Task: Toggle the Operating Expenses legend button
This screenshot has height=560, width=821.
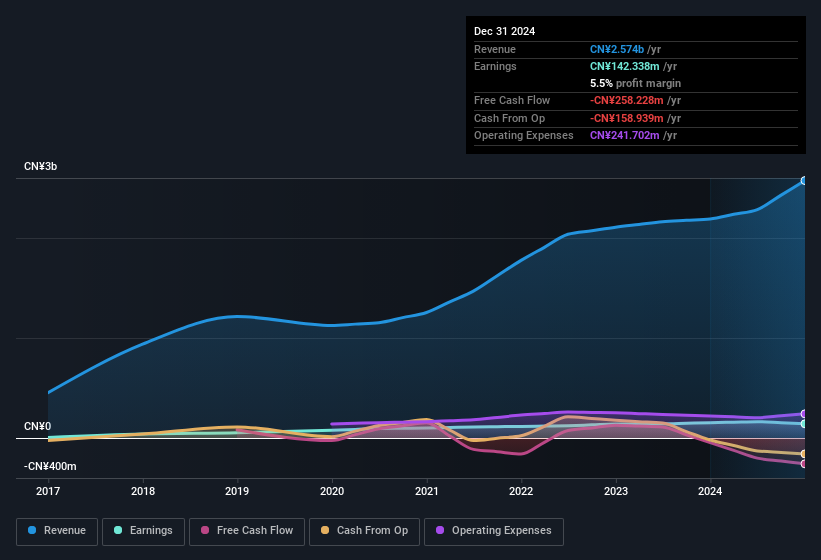Action: [494, 531]
